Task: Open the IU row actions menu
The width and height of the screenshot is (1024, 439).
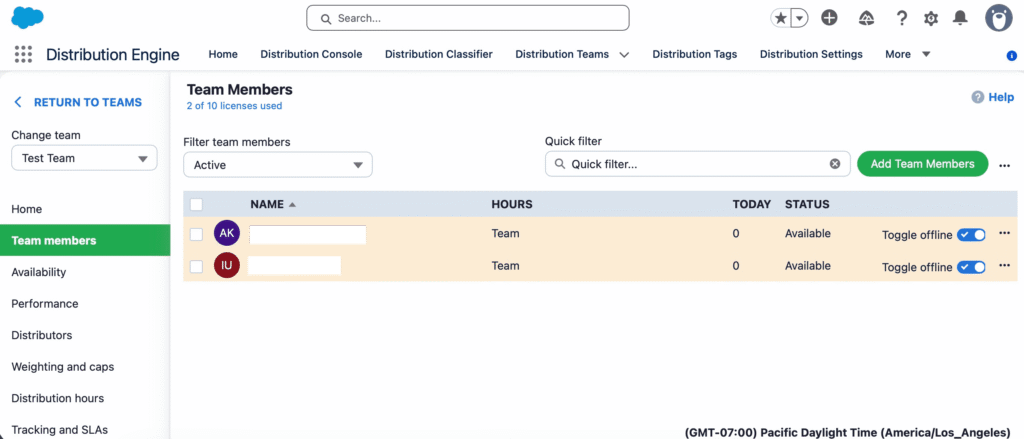Action: (1004, 265)
